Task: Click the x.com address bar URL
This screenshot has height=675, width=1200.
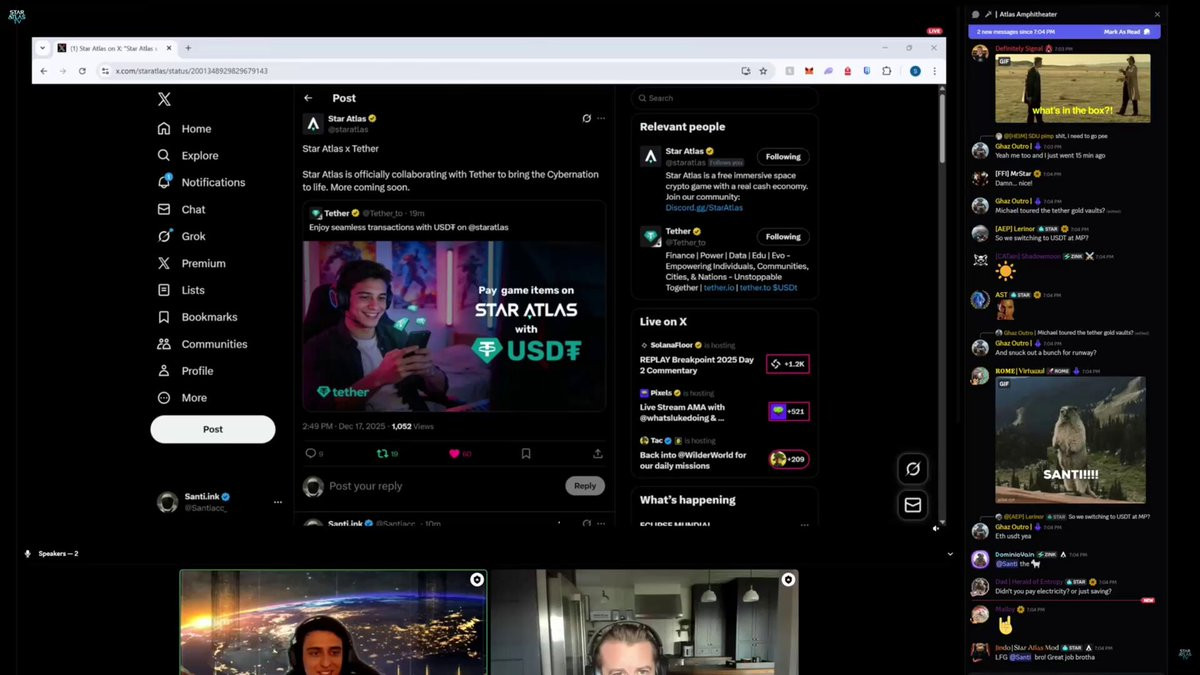Action: (x=191, y=71)
